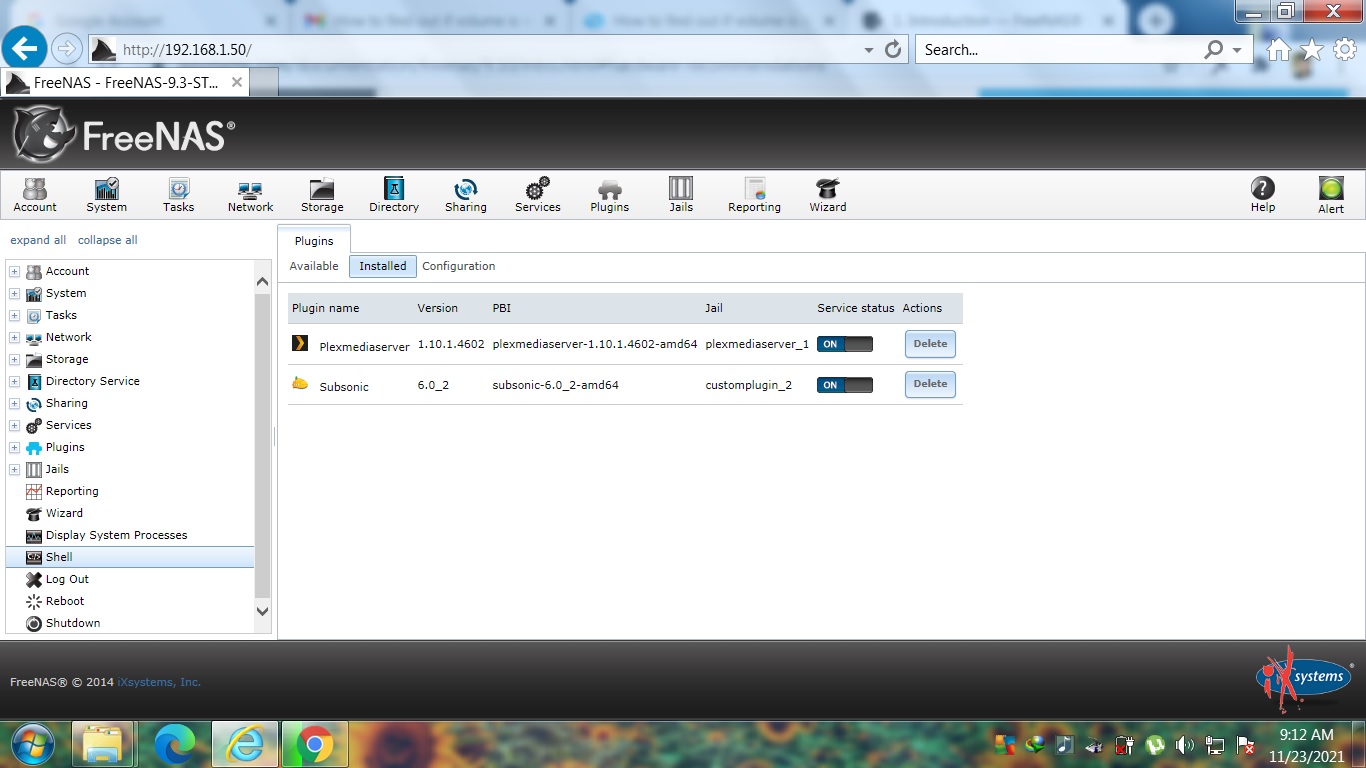
Task: Expand the Plugins tree node
Action: click(x=15, y=447)
